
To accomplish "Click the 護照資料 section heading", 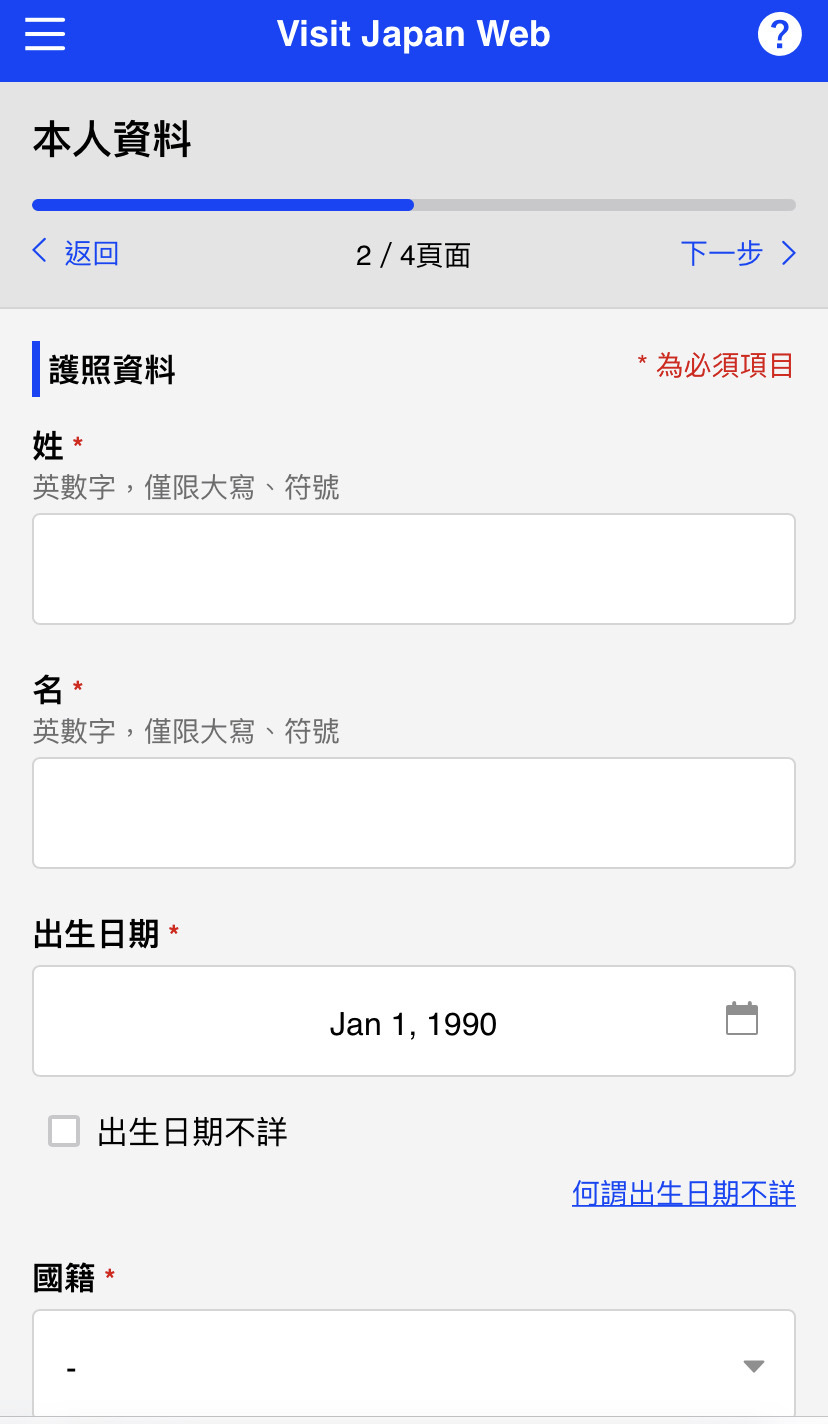I will pos(112,370).
